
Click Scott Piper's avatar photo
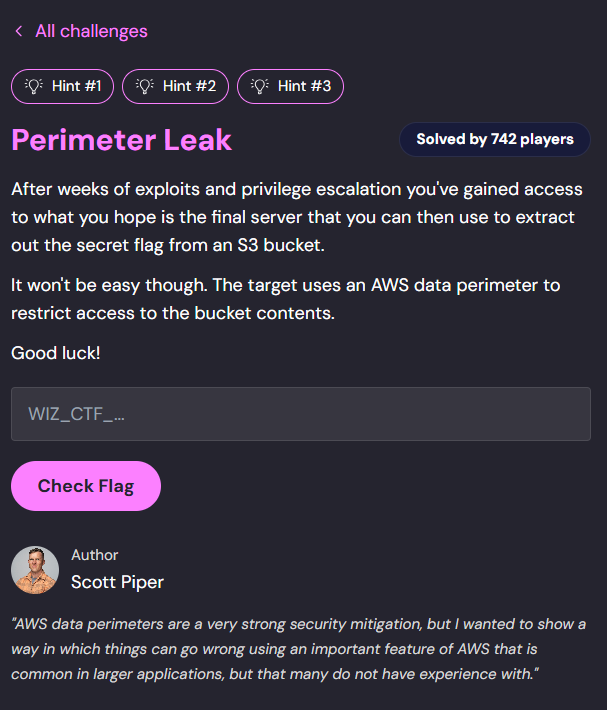point(35,570)
